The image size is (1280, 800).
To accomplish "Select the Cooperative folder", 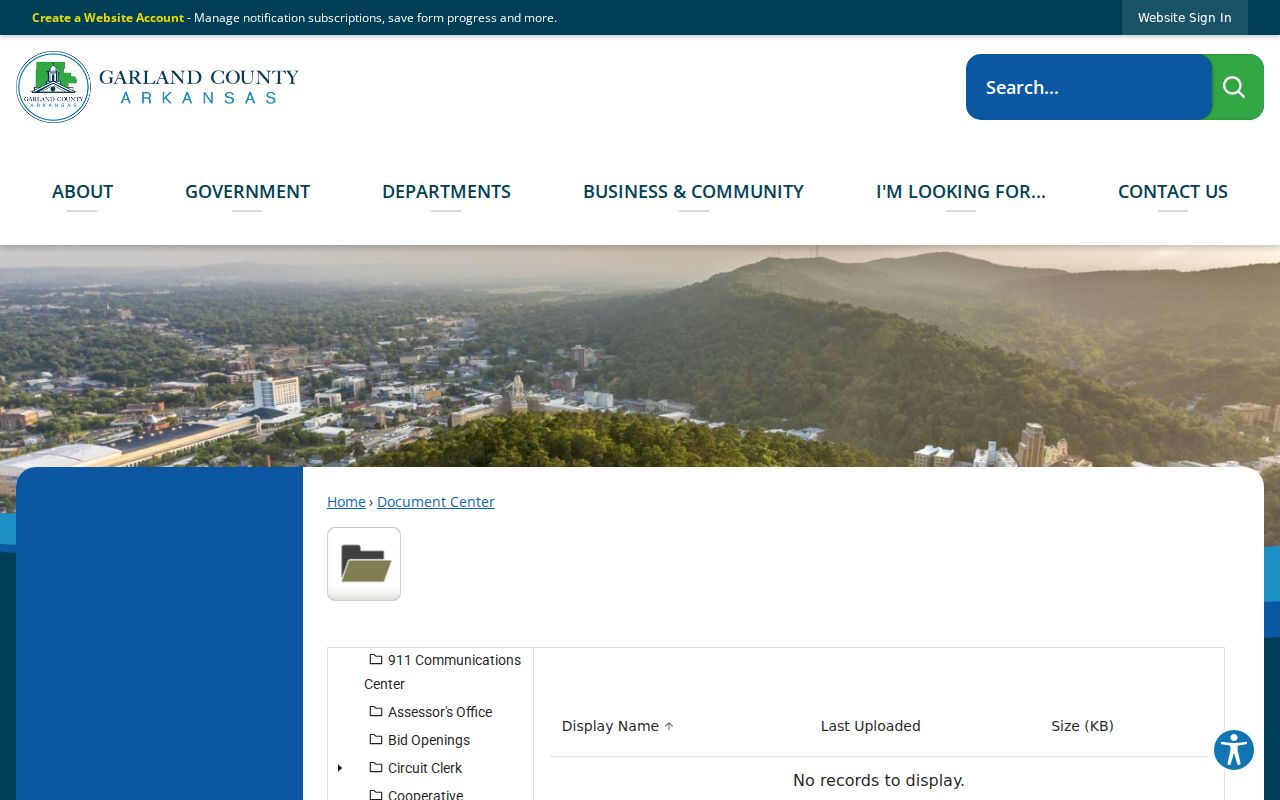I will pos(425,794).
